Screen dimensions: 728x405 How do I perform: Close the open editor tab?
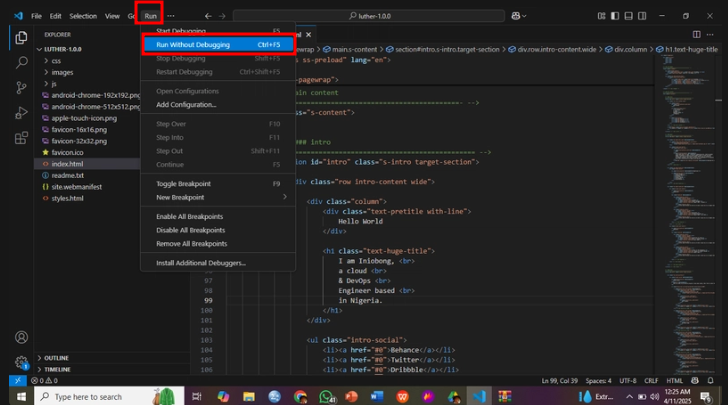(x=308, y=35)
